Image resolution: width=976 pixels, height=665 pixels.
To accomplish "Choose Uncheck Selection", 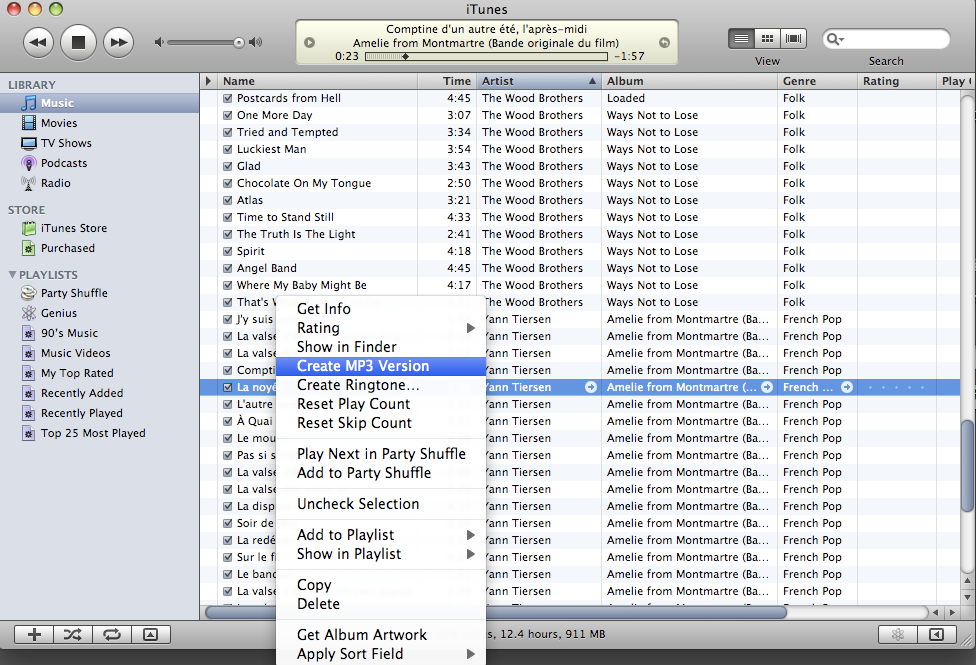I will 380,504.
